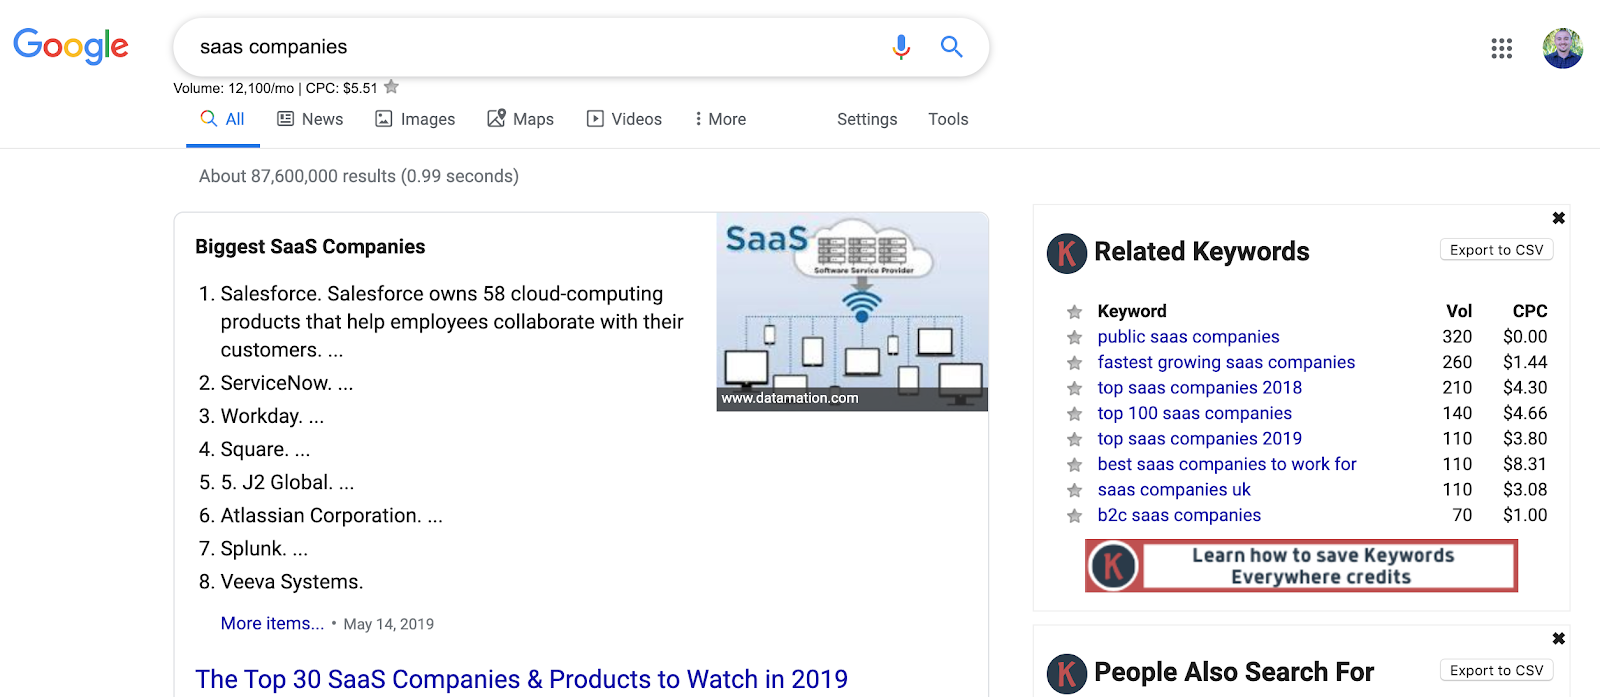The width and height of the screenshot is (1600, 697).
Task: Switch to the Images tab
Action: click(x=415, y=119)
